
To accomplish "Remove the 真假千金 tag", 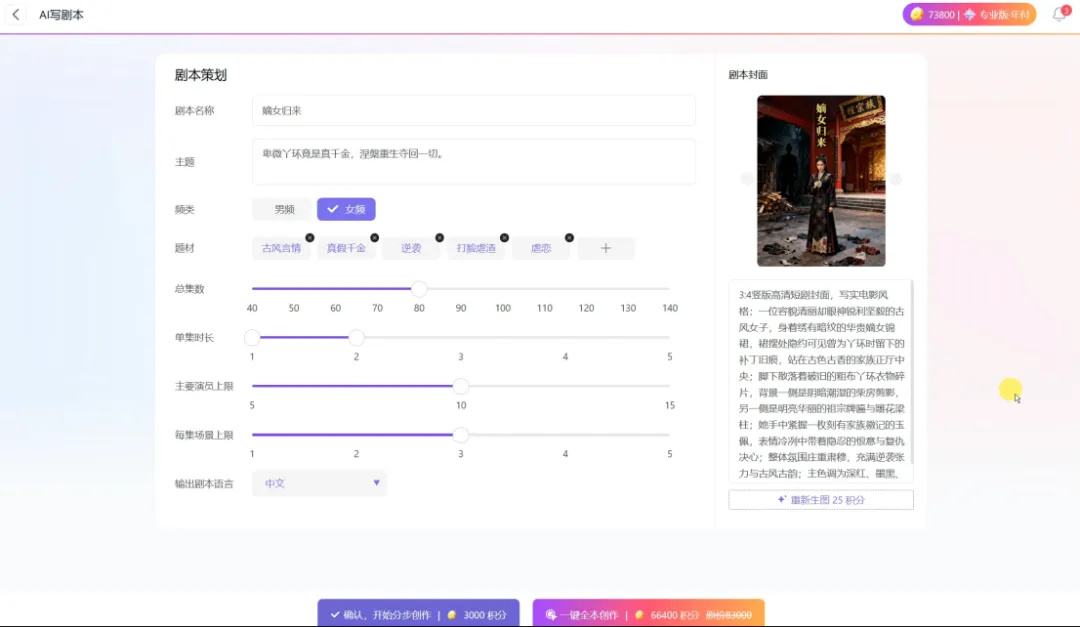I will click(375, 238).
